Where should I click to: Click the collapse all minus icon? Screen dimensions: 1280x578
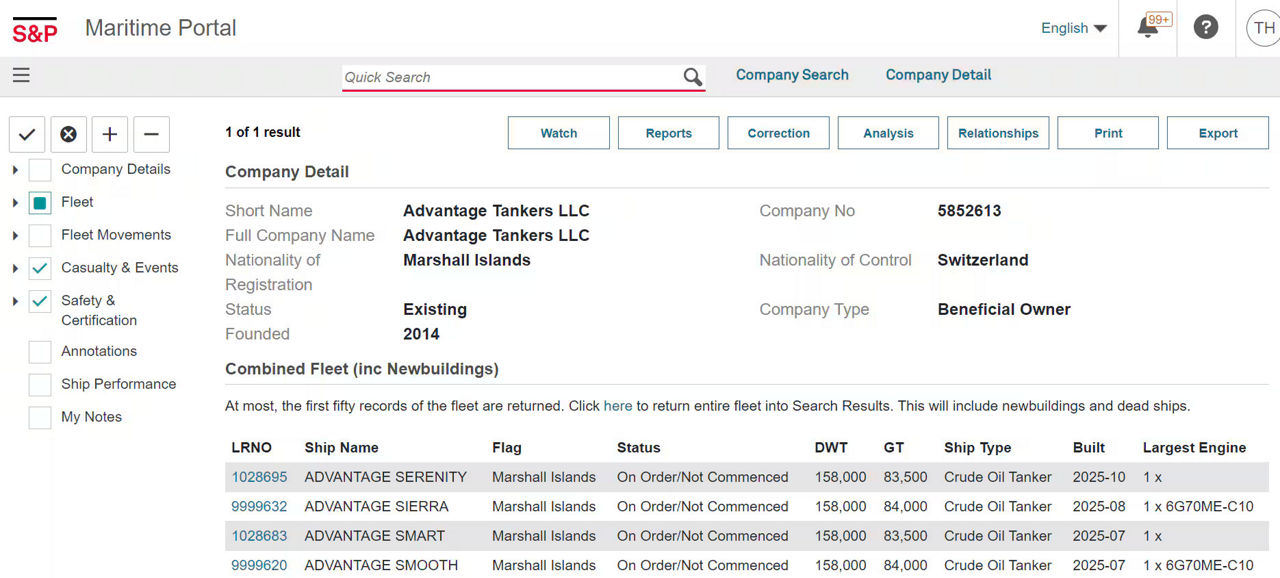(x=151, y=134)
